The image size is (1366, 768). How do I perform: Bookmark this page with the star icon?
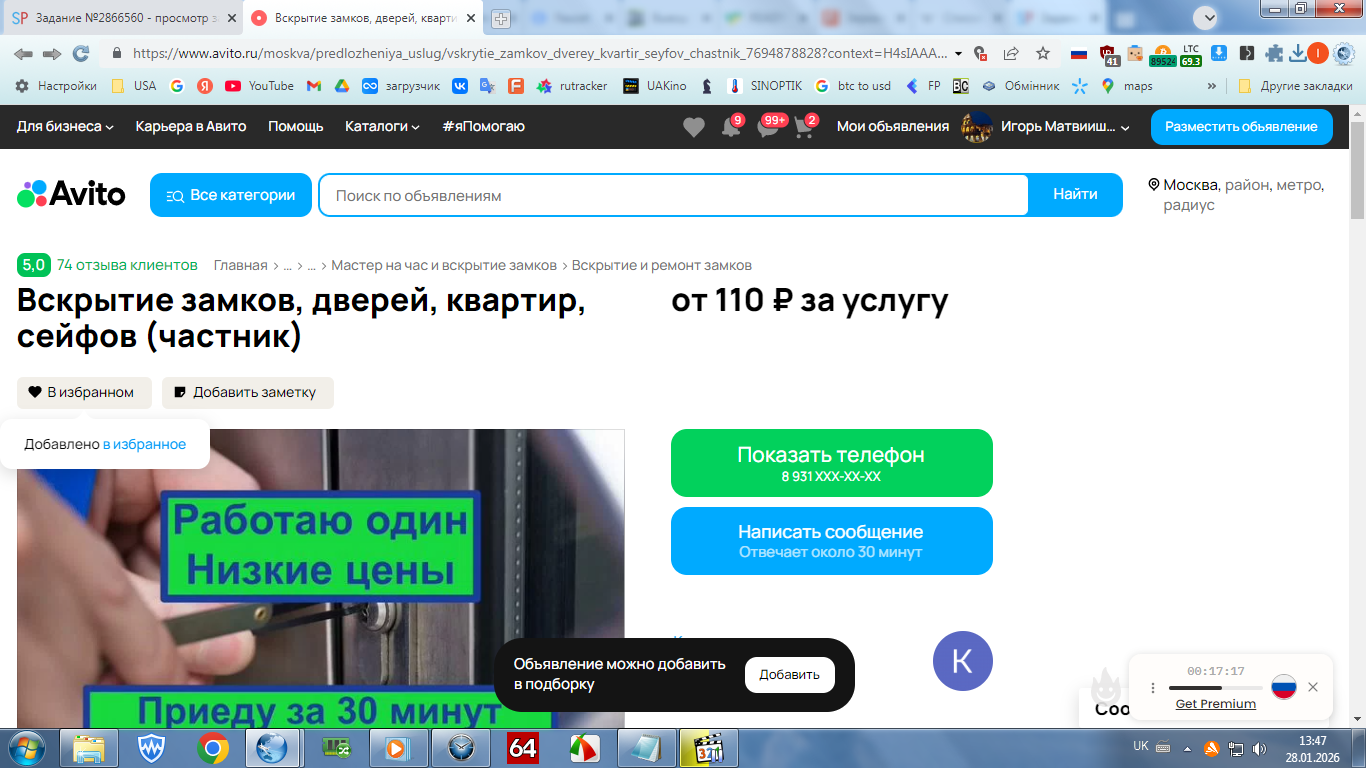(x=1043, y=53)
